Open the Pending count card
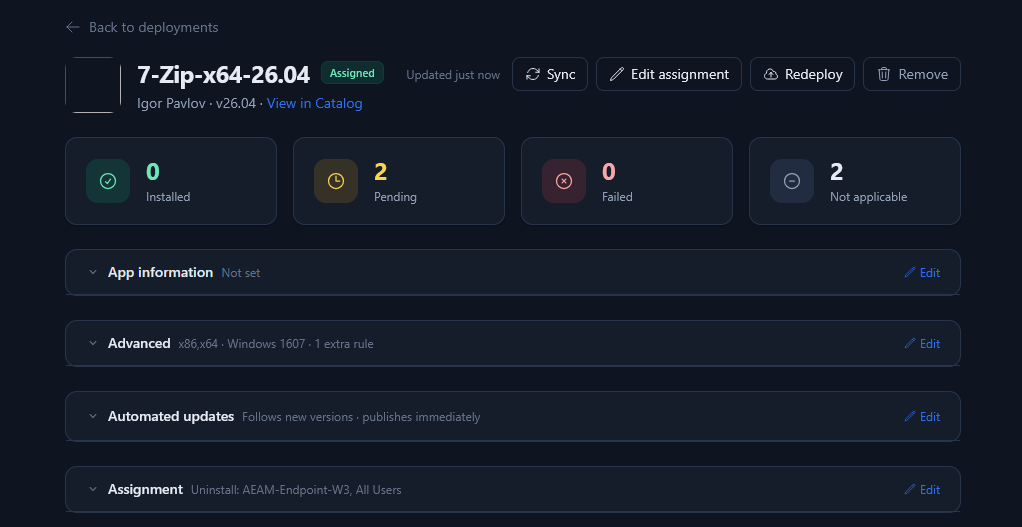 (x=399, y=181)
